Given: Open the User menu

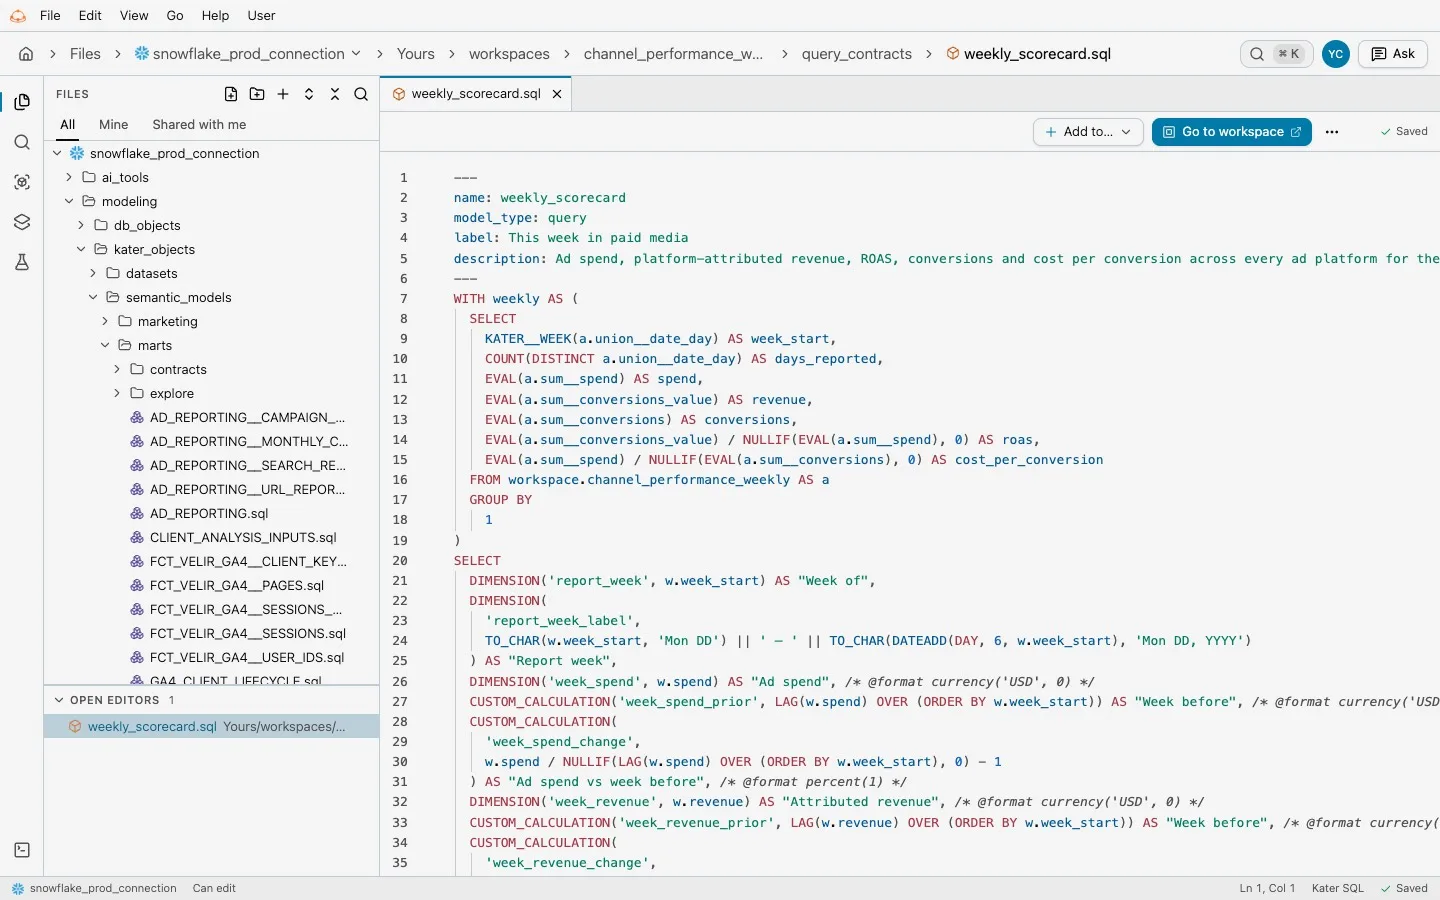Looking at the screenshot, I should (261, 16).
